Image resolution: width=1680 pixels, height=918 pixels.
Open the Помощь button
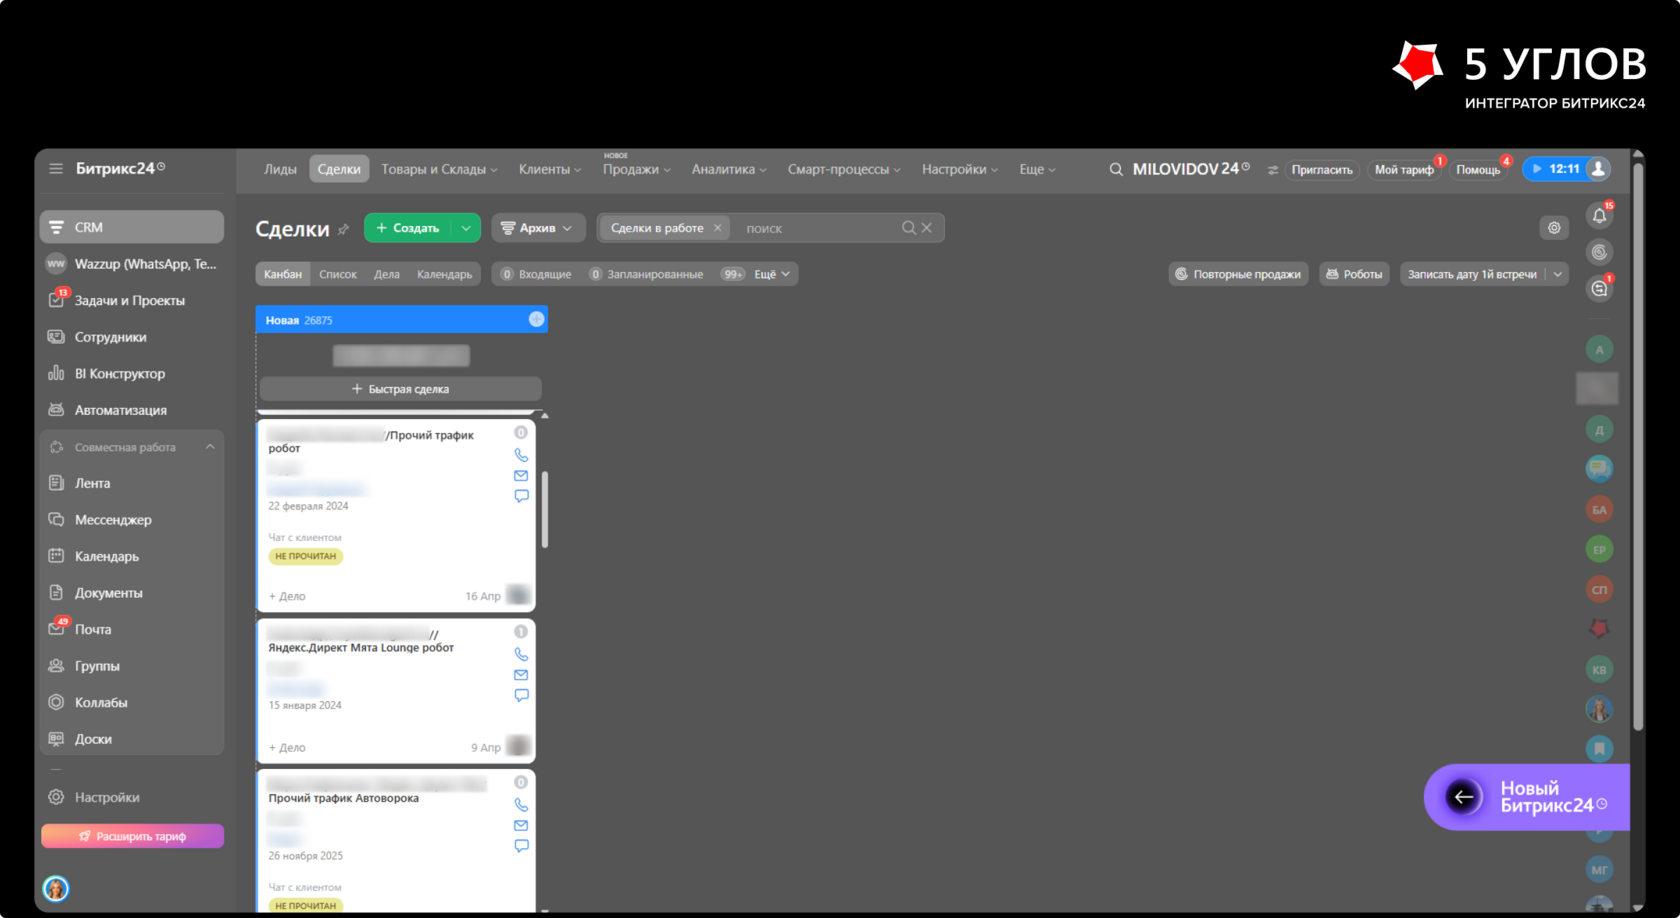click(x=1478, y=170)
